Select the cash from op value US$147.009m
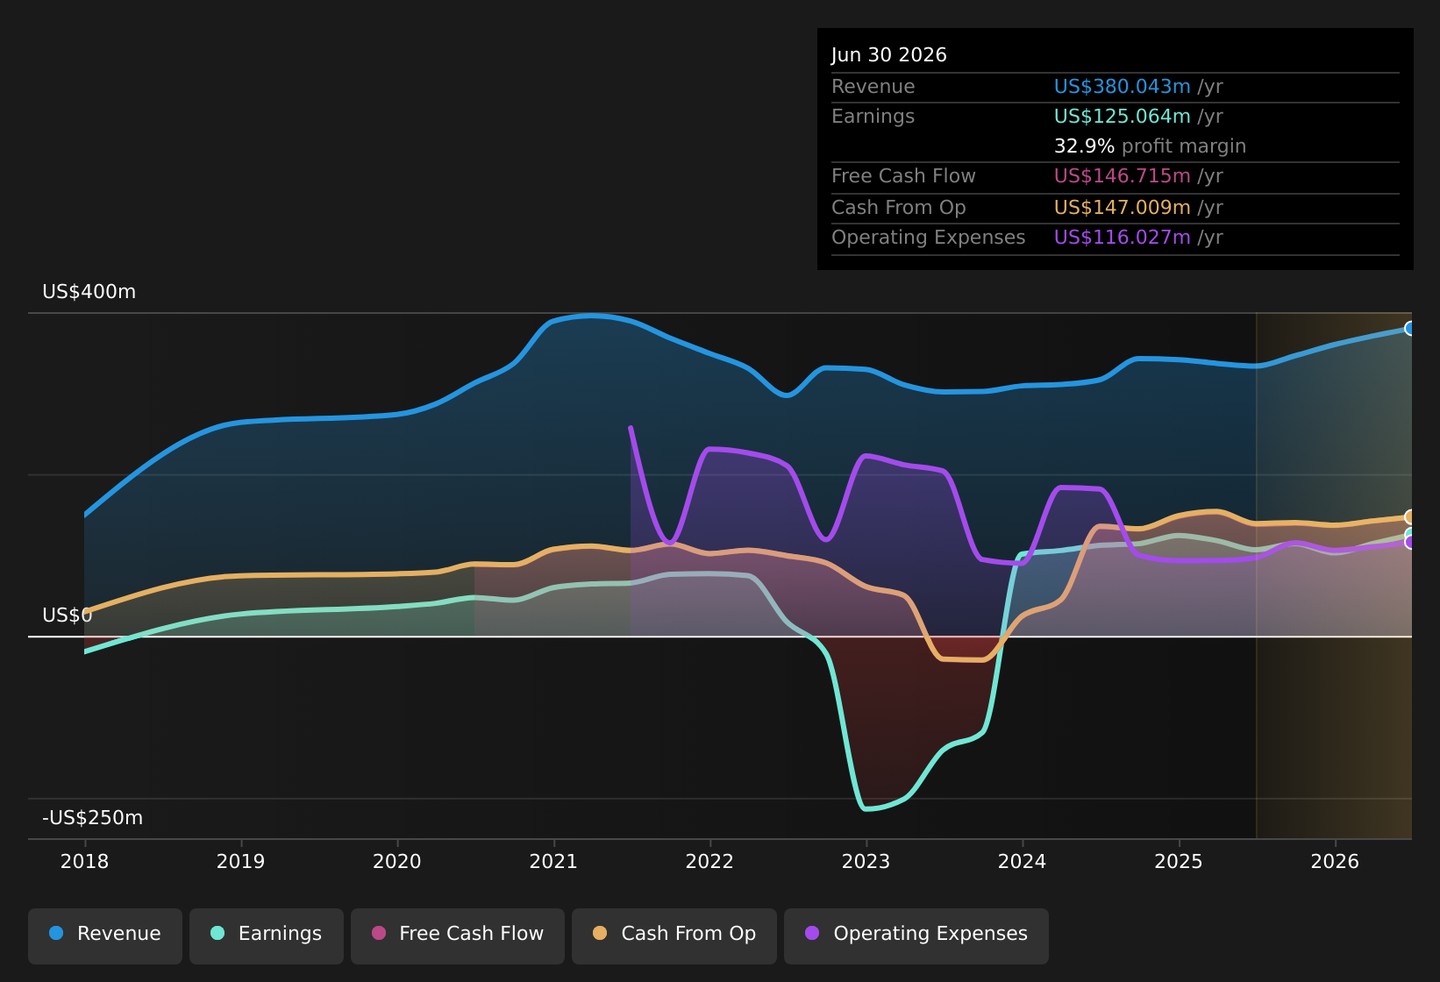Image resolution: width=1440 pixels, height=982 pixels. [1122, 207]
